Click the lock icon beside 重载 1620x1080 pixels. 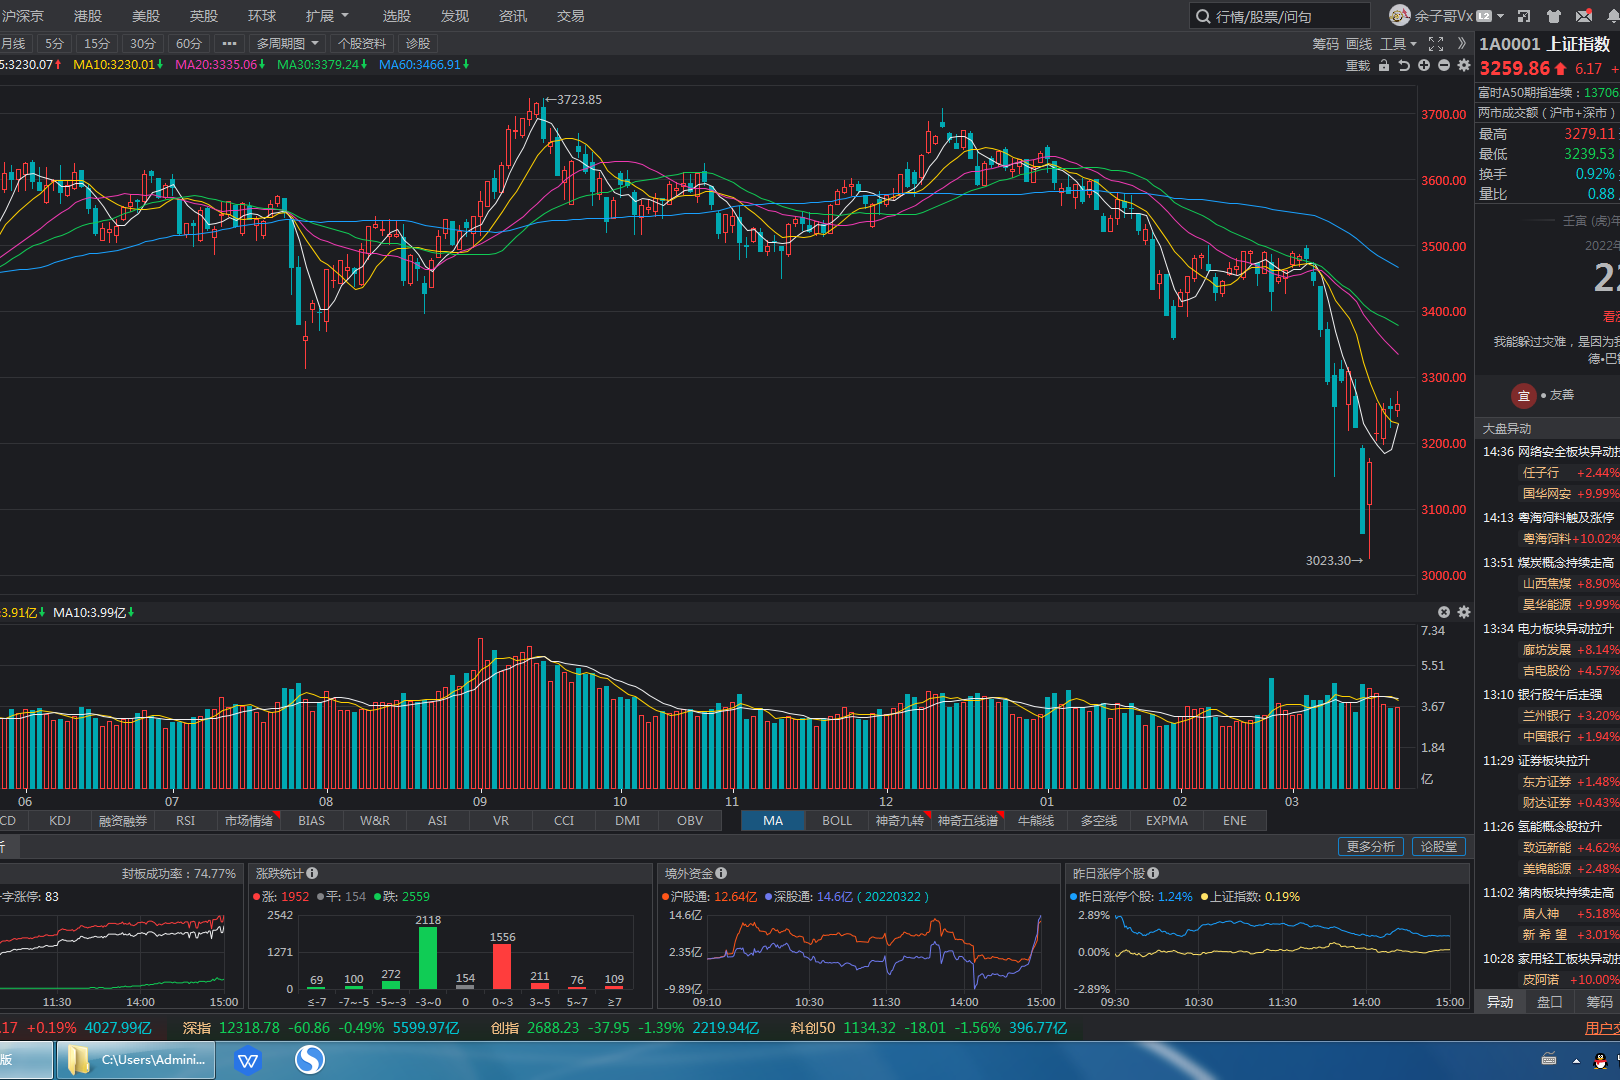point(1384,65)
